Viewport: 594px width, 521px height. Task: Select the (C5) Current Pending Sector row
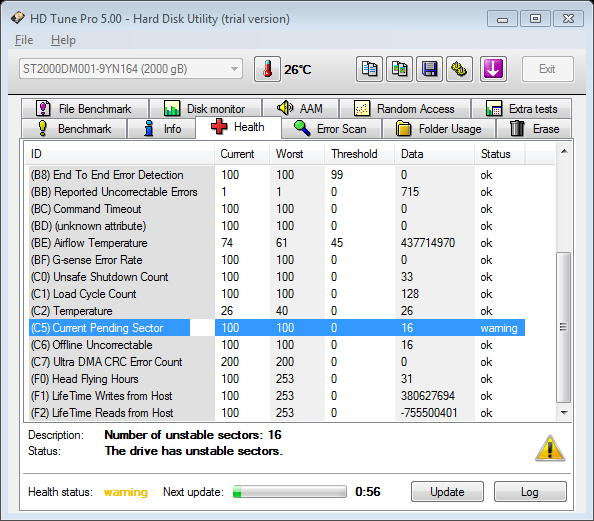(277, 328)
